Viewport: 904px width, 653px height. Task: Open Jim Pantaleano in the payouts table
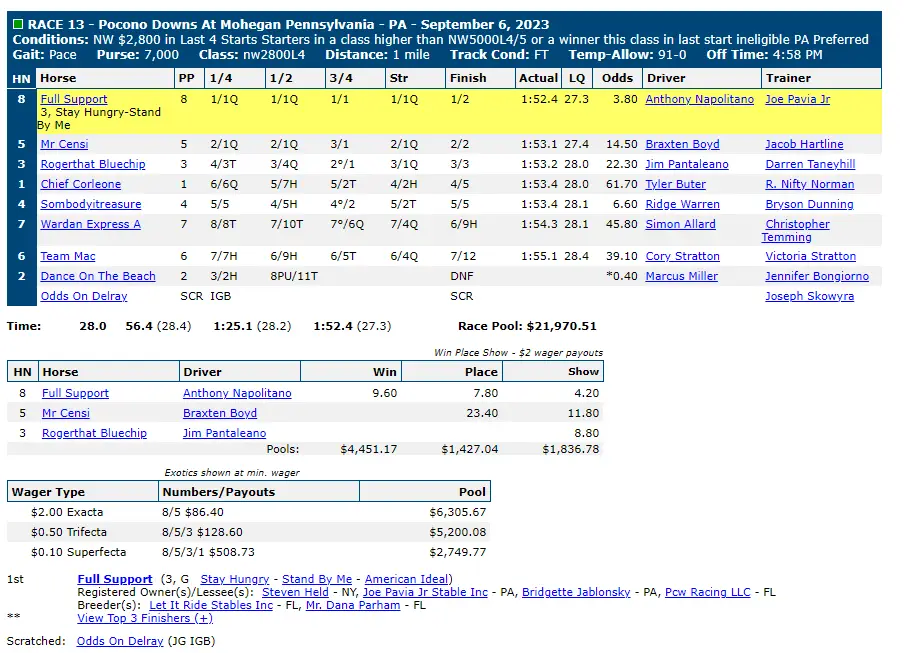point(224,433)
